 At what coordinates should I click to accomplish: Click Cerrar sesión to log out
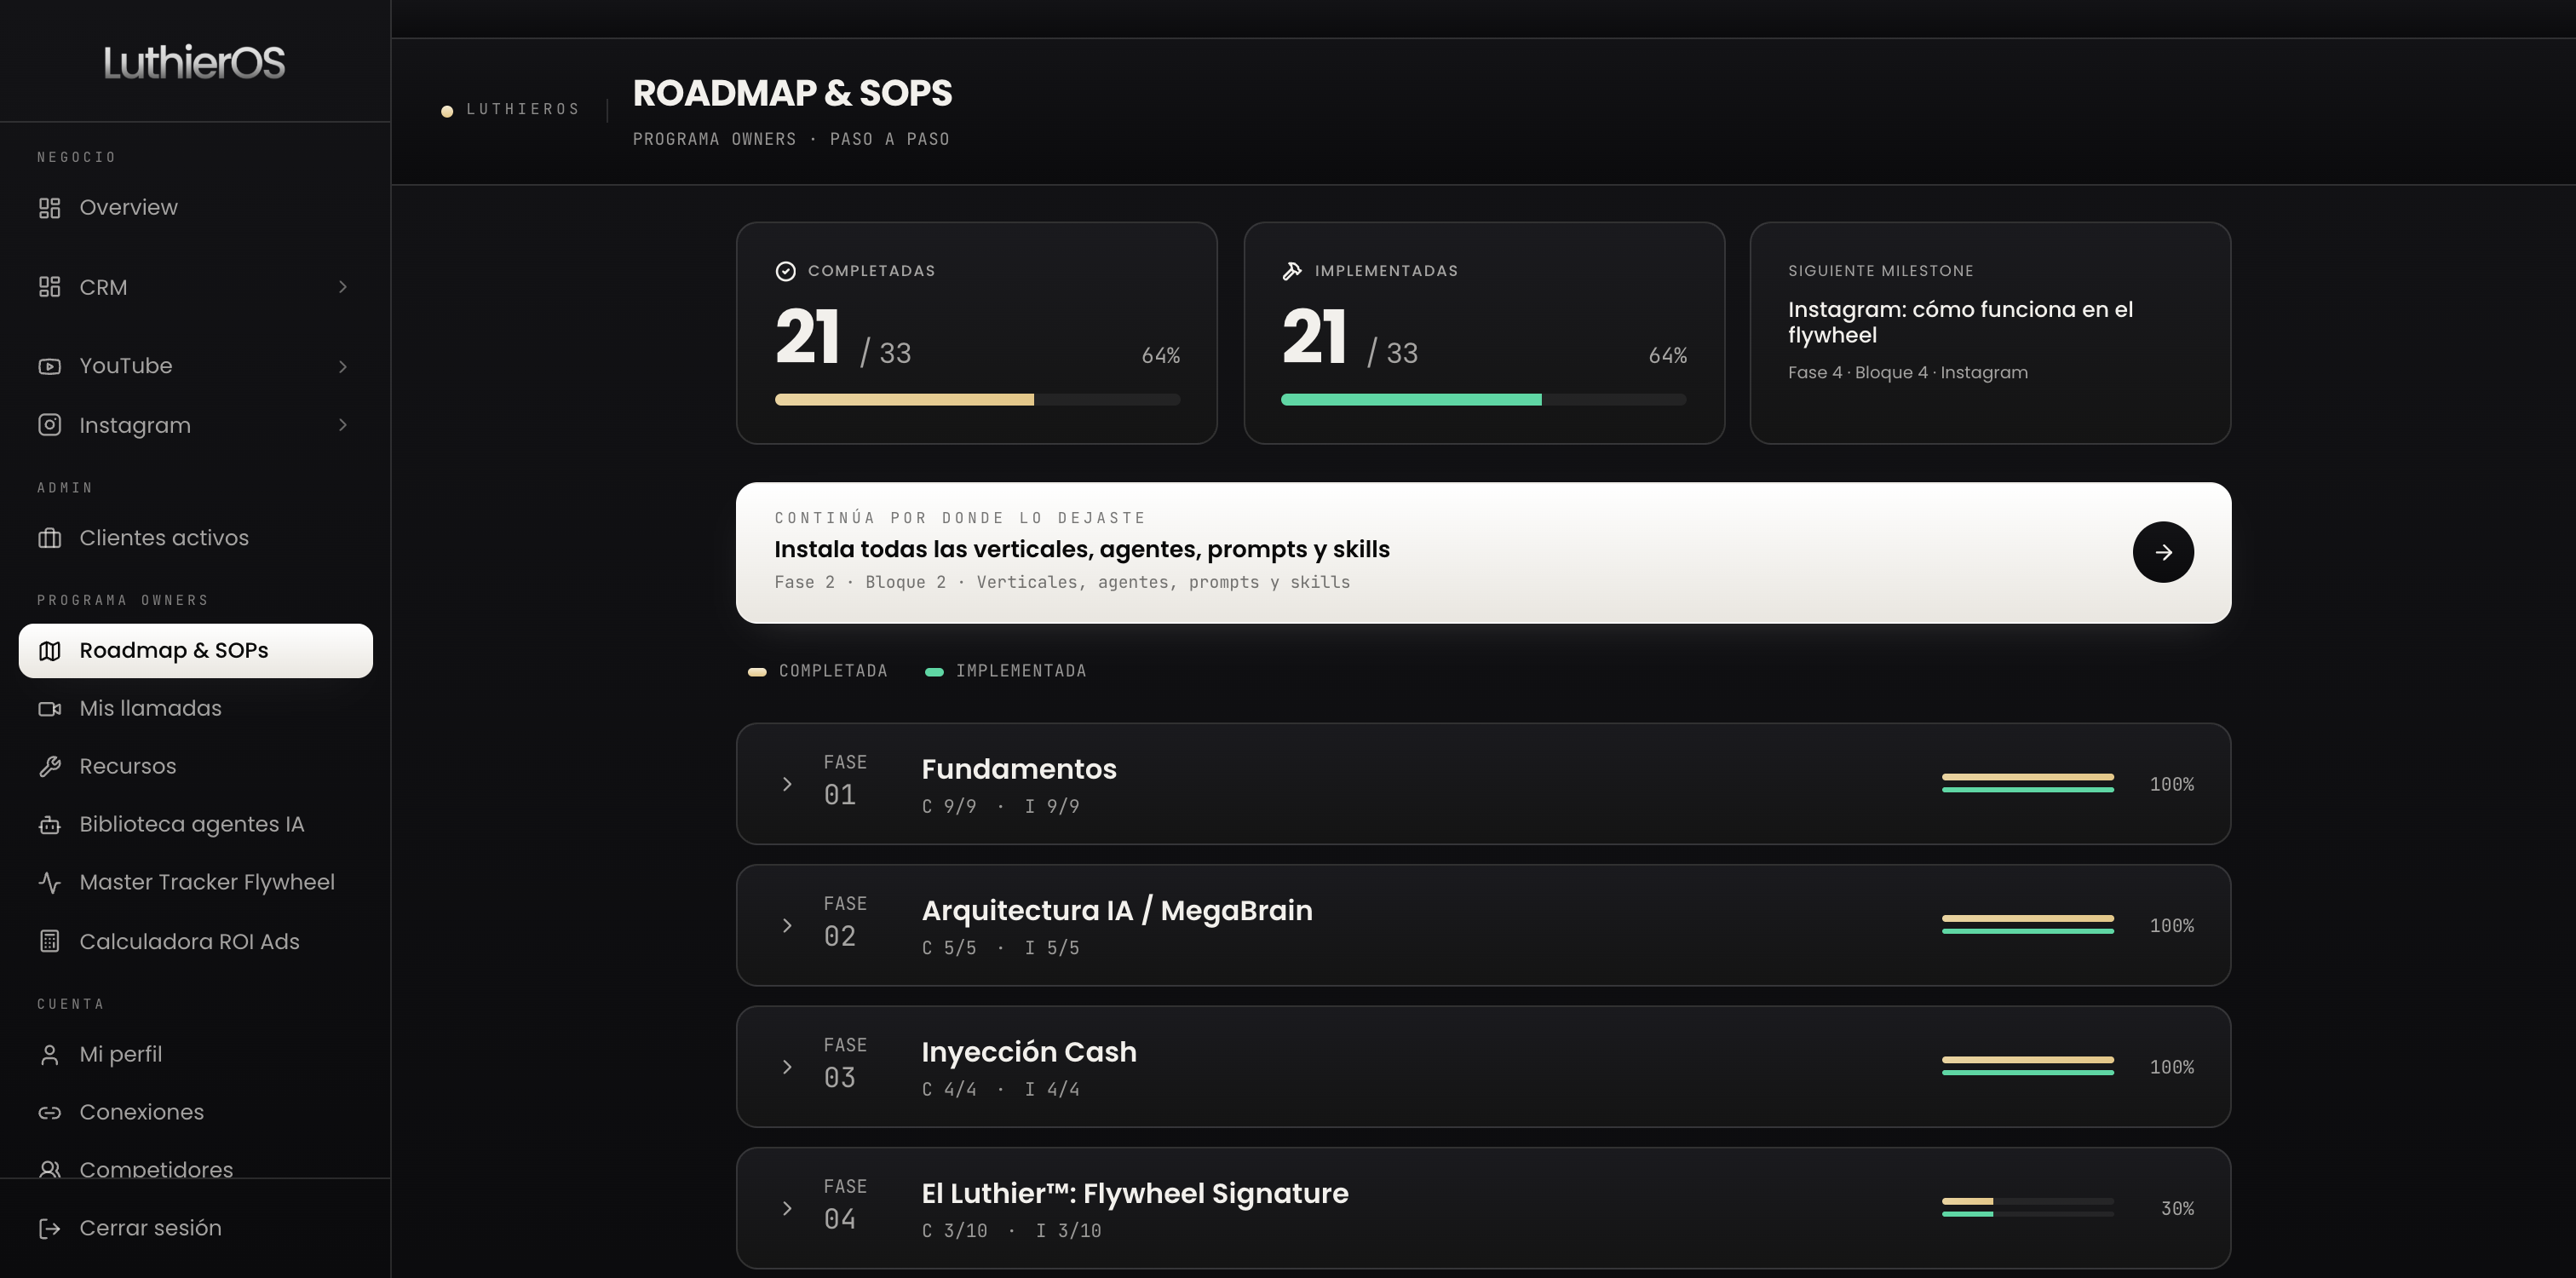(195, 1229)
